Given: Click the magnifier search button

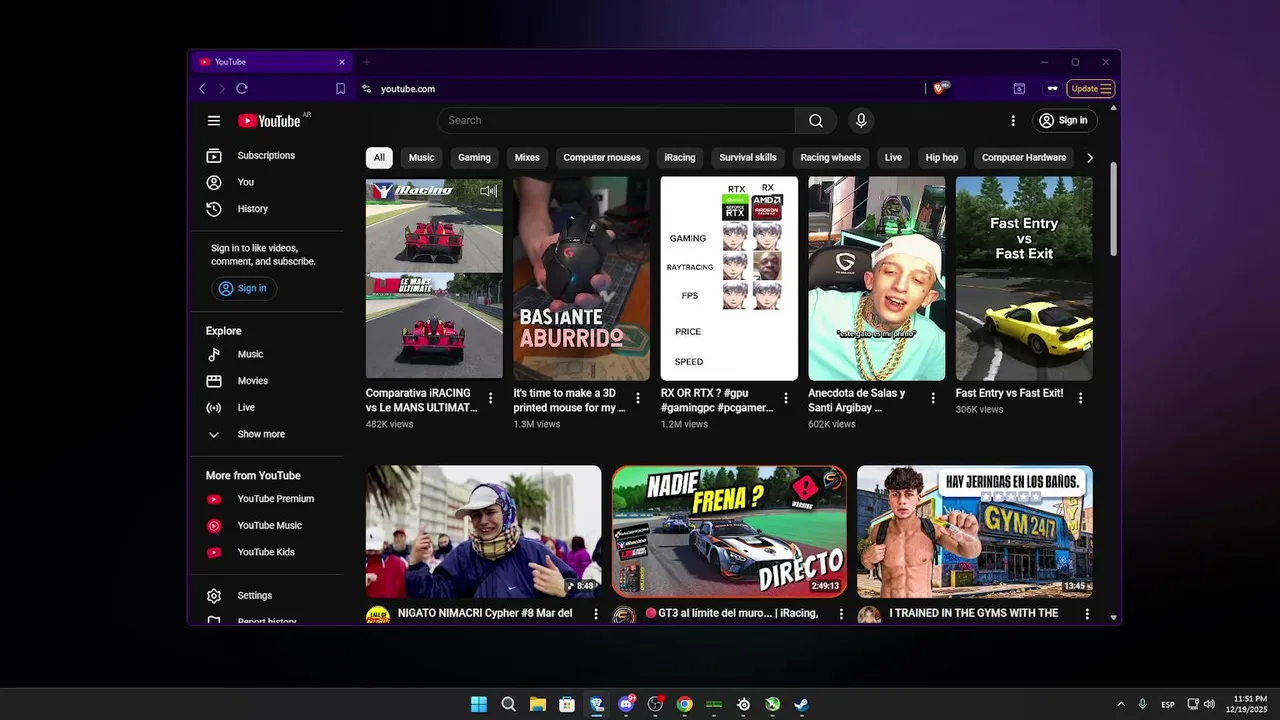Looking at the screenshot, I should coord(816,121).
